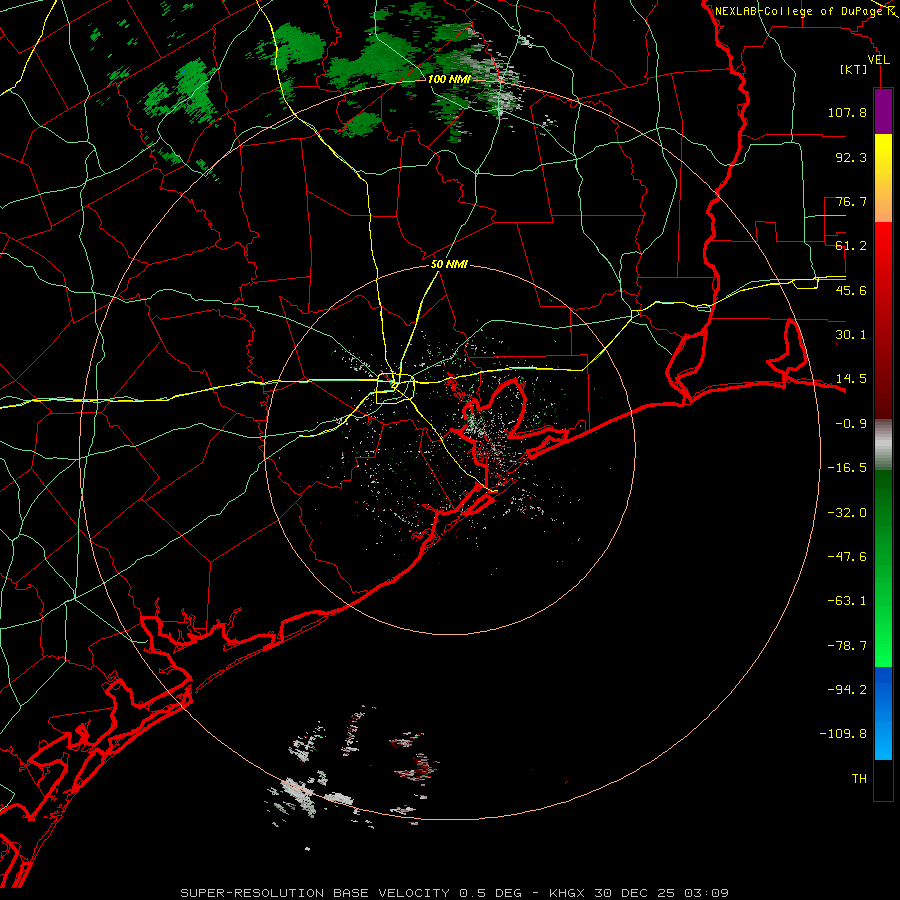Screen dimensions: 900x900
Task: Pick the purple segment of velocity scale
Action: 883,112
